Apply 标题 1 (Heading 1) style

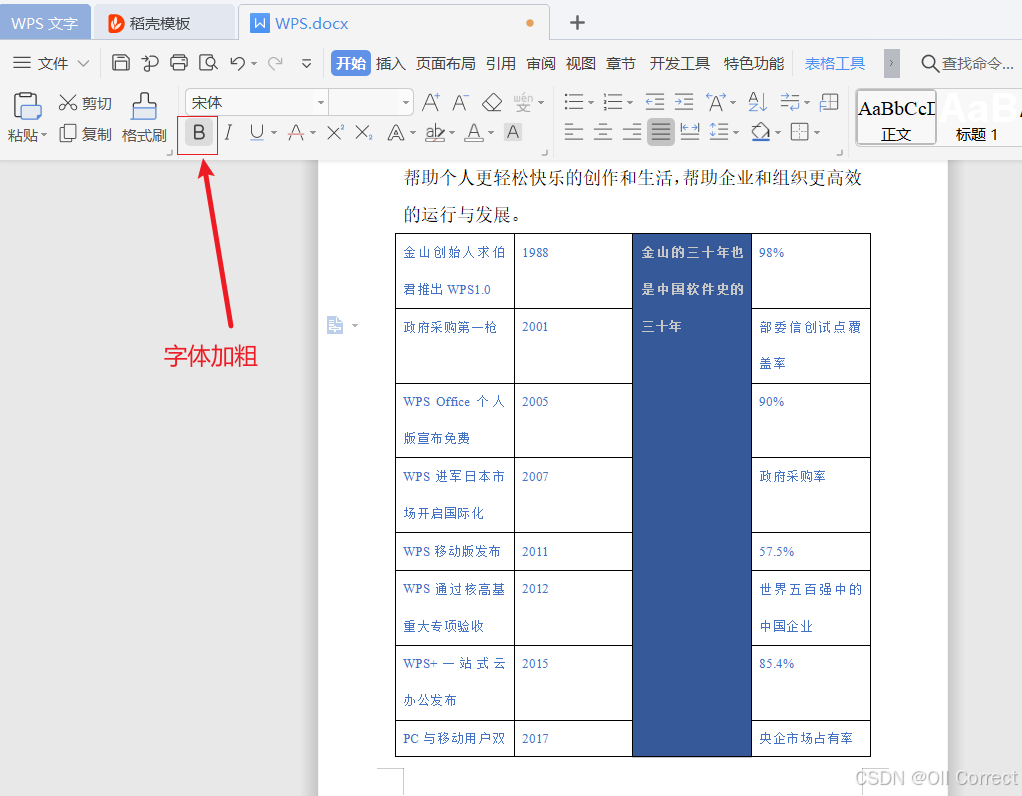(x=979, y=118)
